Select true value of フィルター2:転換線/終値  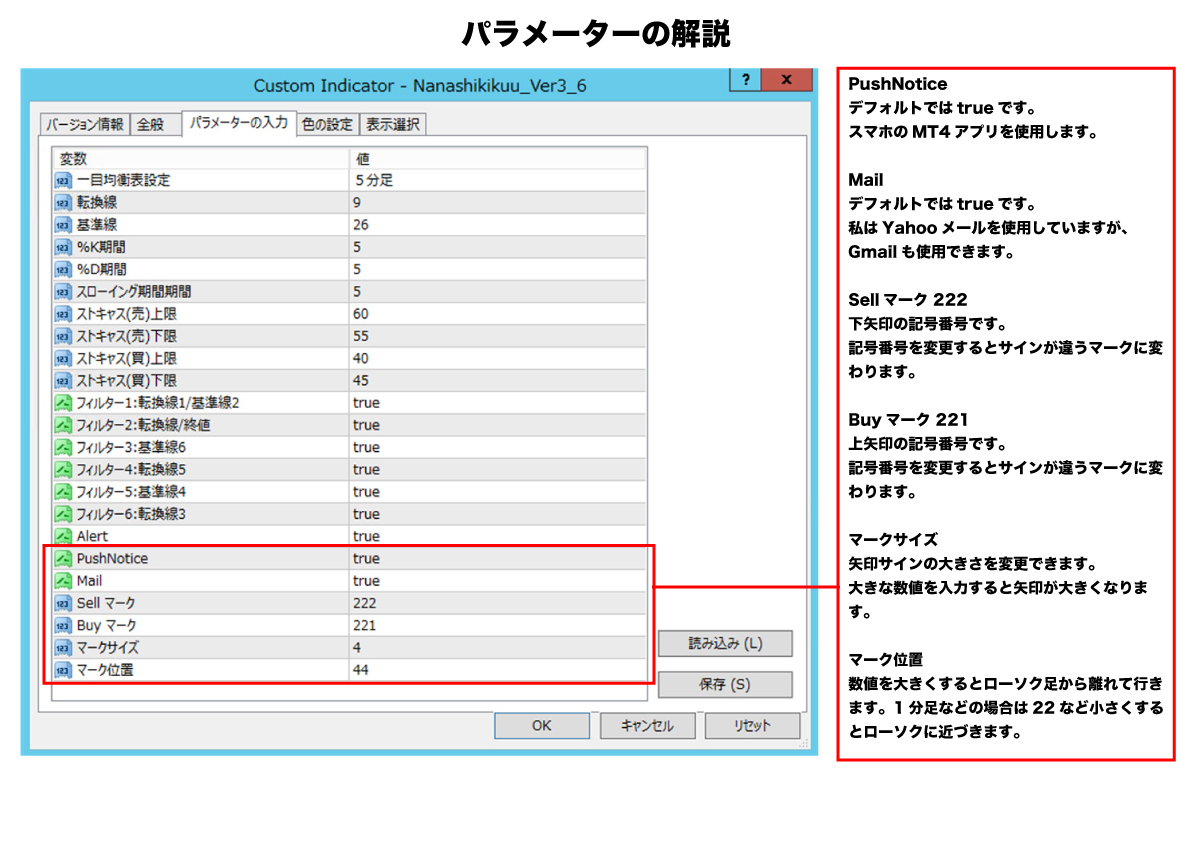tap(366, 425)
